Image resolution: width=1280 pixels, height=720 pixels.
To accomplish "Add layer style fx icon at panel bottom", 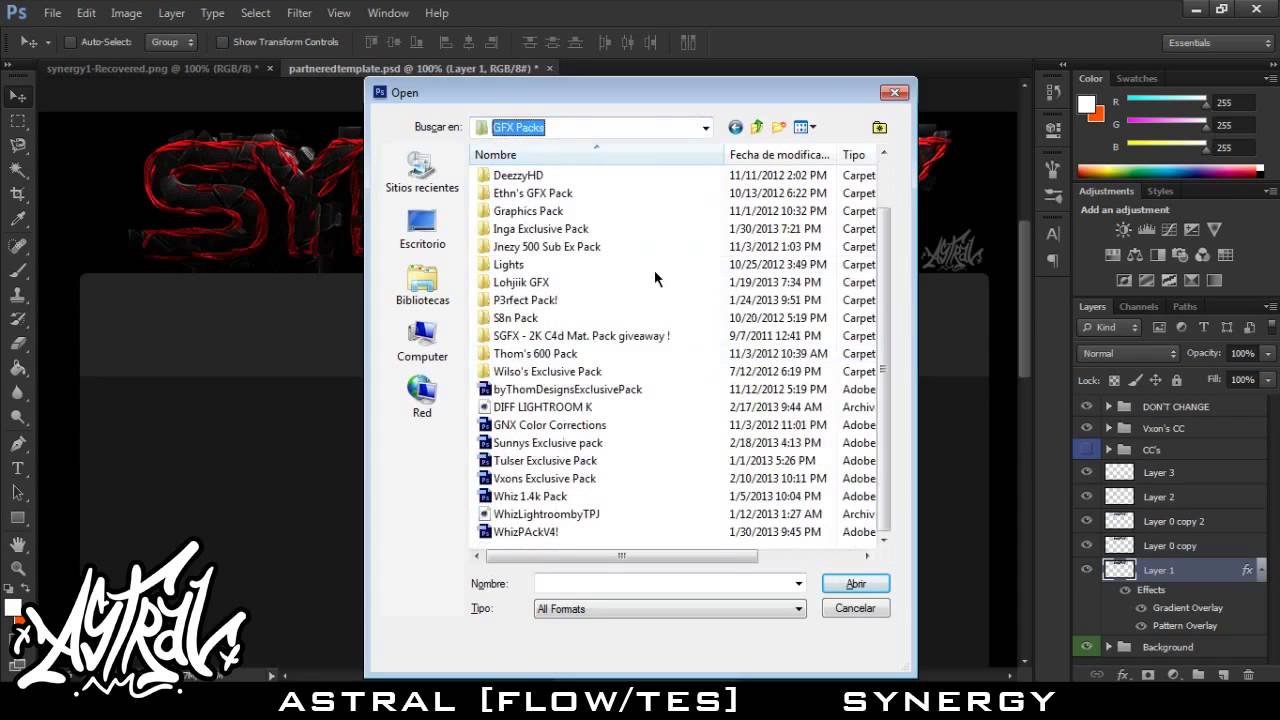I will [1122, 675].
